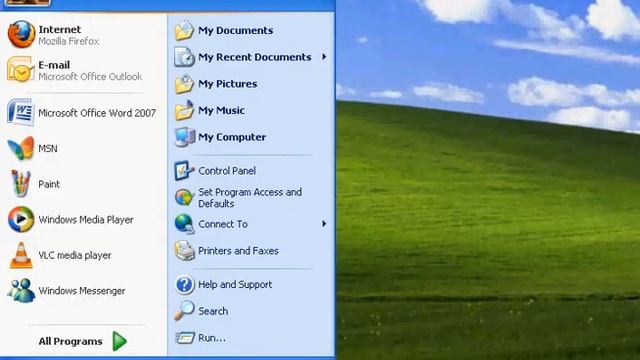Click the My Music folder icon
Image resolution: width=640 pixels, height=360 pixels.
point(184,110)
